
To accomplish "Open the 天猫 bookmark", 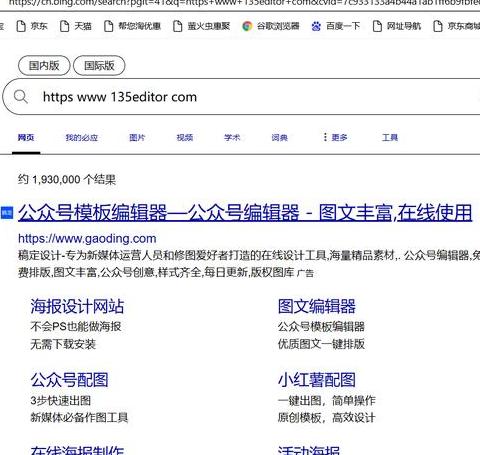I will point(76,26).
